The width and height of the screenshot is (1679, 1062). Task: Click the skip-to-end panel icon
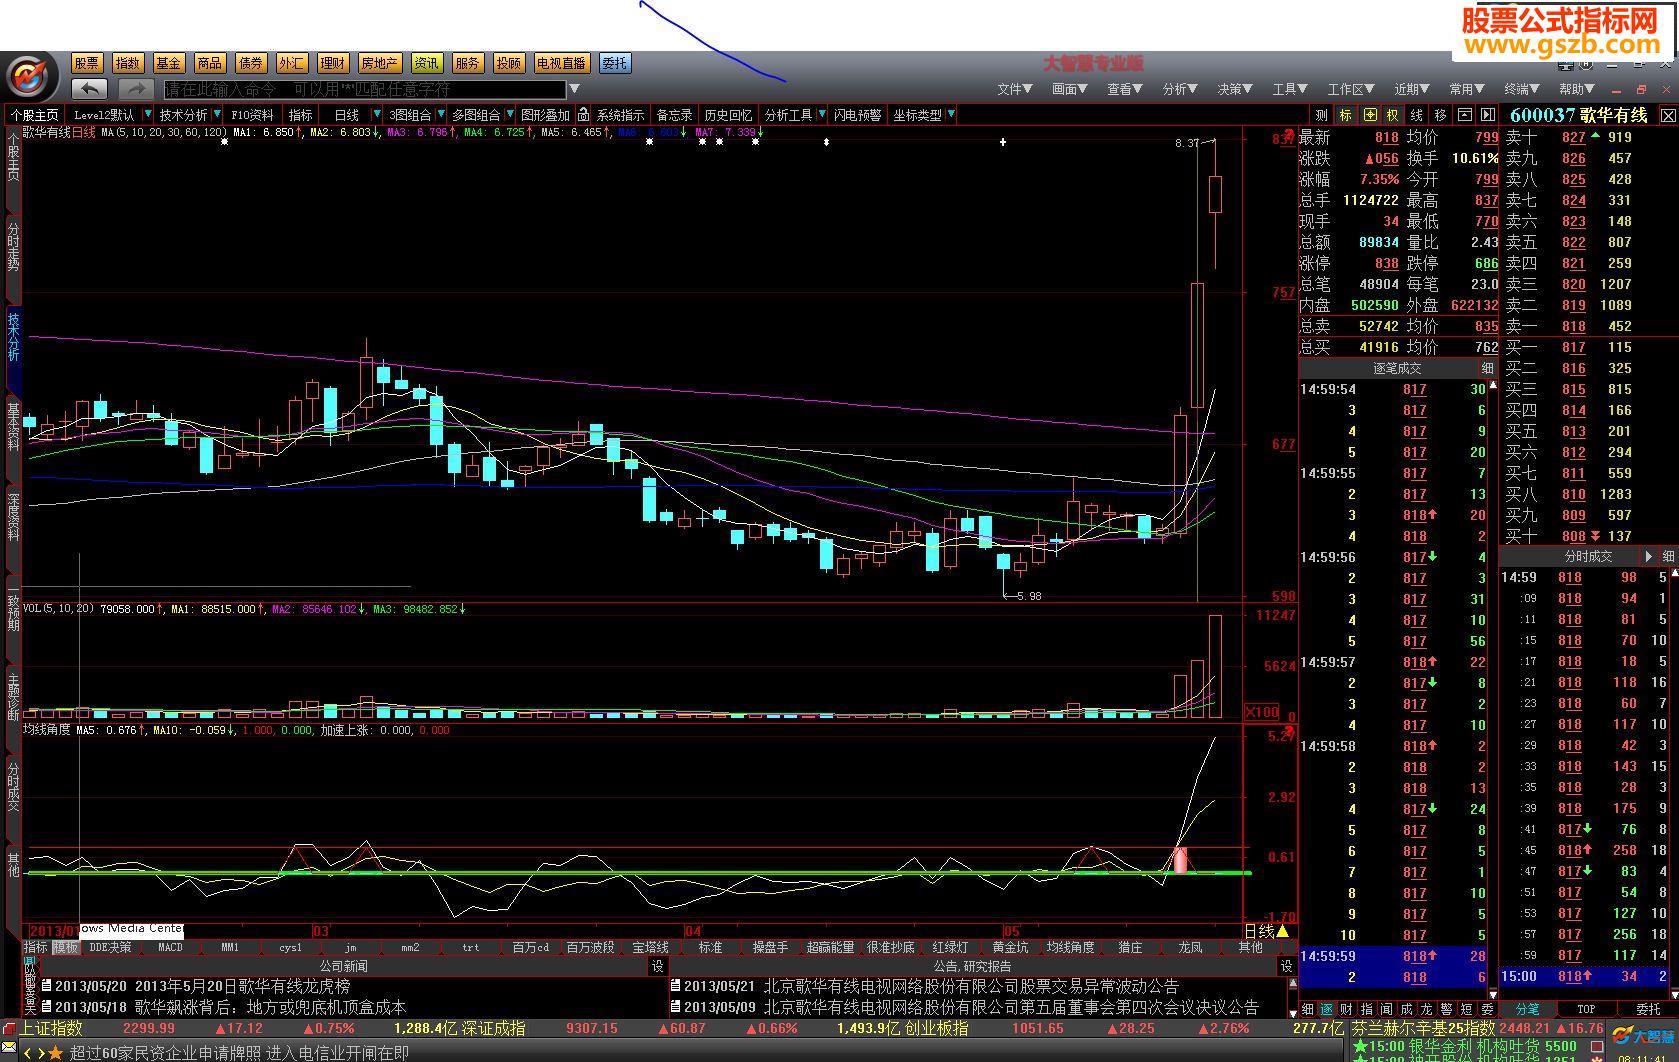pos(1488,115)
